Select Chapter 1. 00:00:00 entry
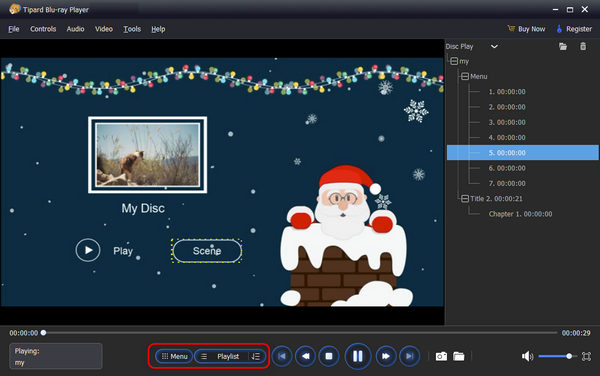This screenshot has height=376, width=600. click(x=520, y=214)
